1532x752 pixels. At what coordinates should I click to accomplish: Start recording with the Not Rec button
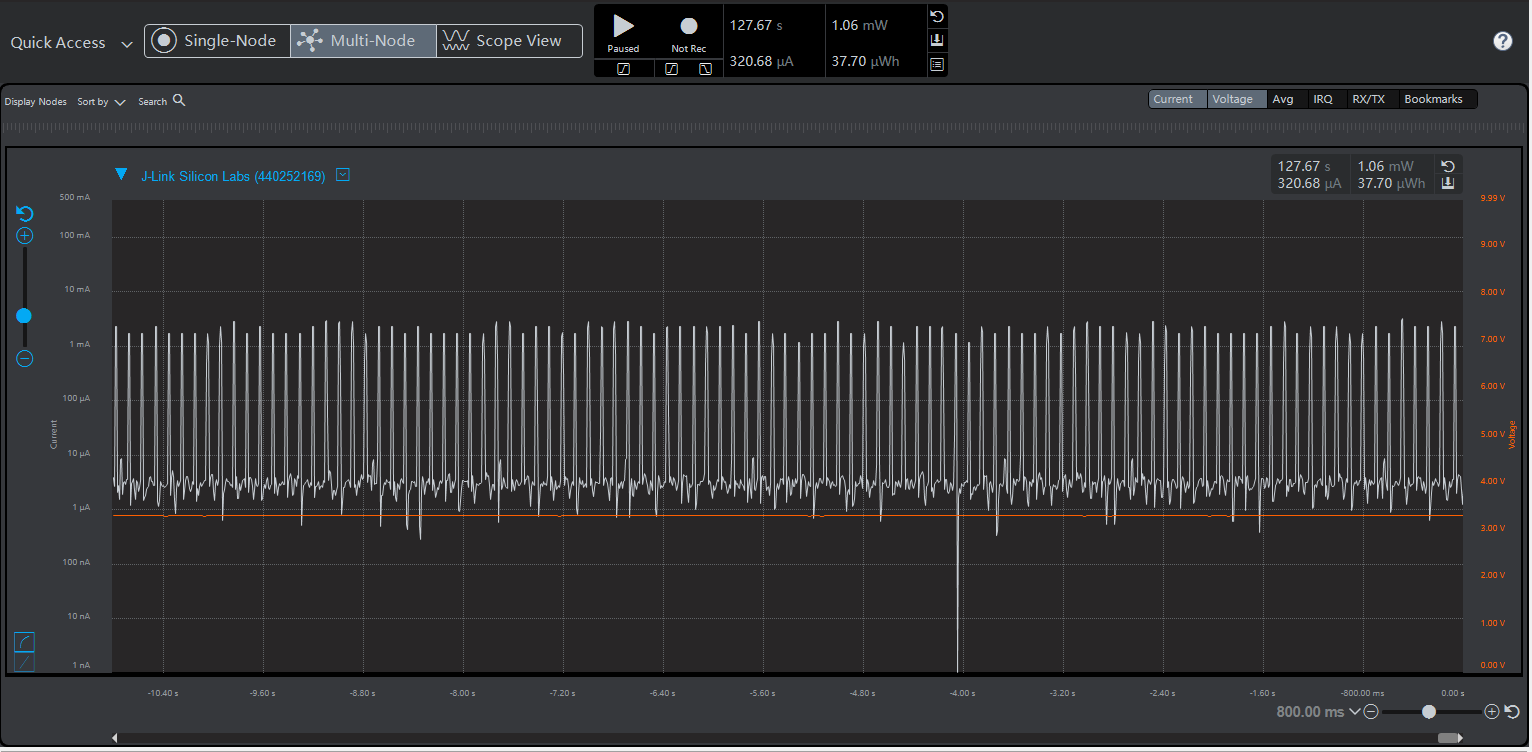click(688, 32)
